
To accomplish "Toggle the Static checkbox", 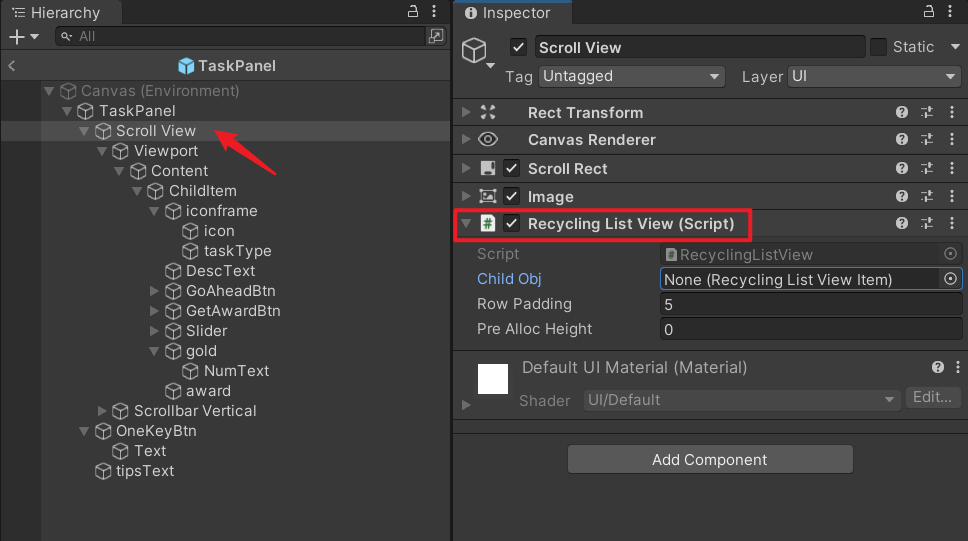I will 878,47.
